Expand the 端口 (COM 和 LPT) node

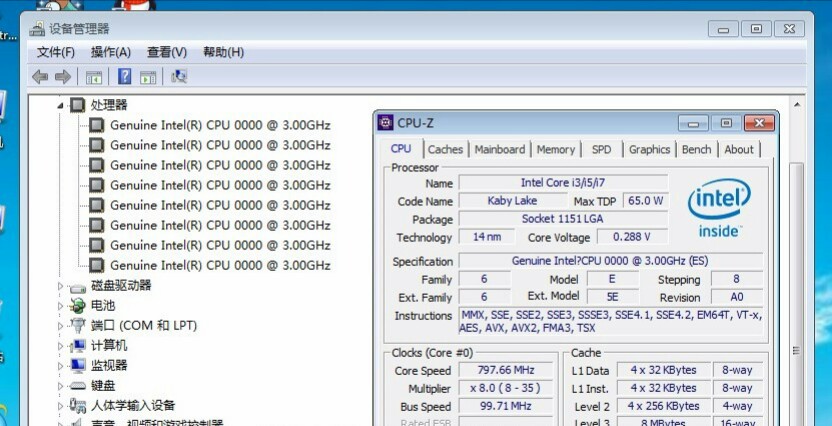click(60, 326)
